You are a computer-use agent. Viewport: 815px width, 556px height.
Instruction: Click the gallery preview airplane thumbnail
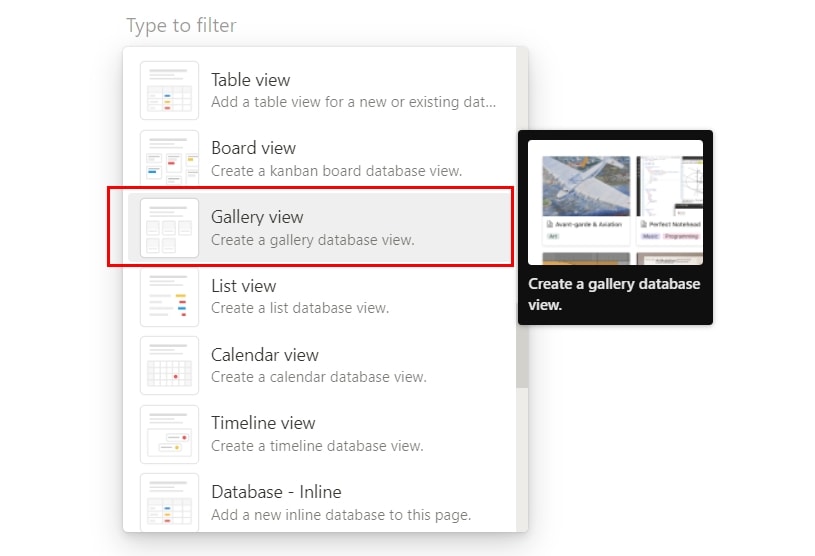click(x=586, y=186)
